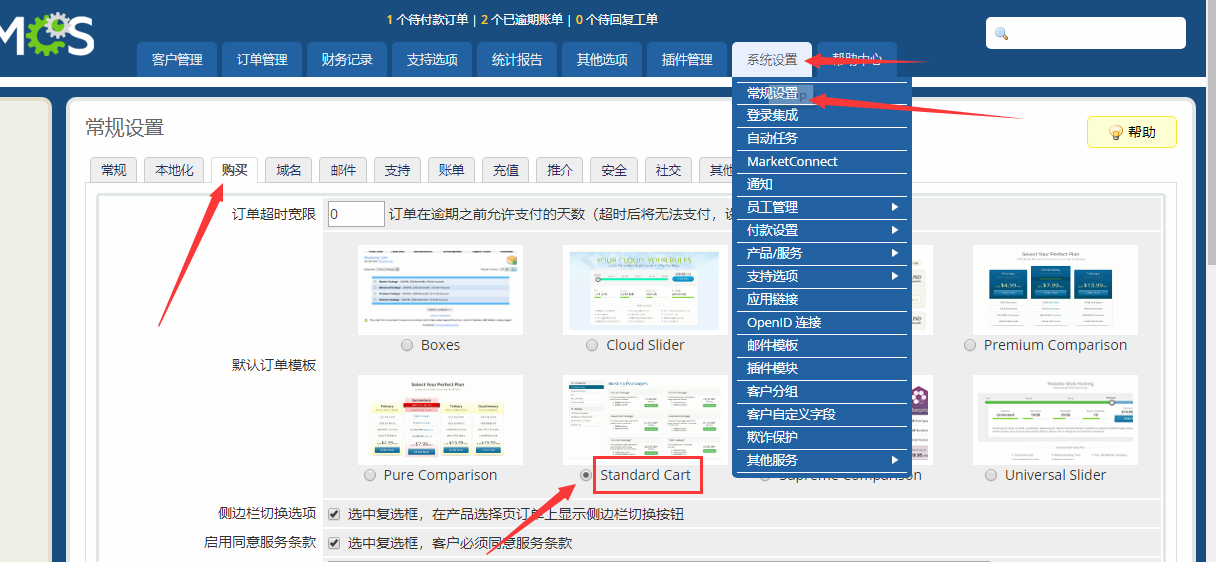Open the 订单管理 navigation menu
Screen dimensions: 1216x562
(x=262, y=59)
